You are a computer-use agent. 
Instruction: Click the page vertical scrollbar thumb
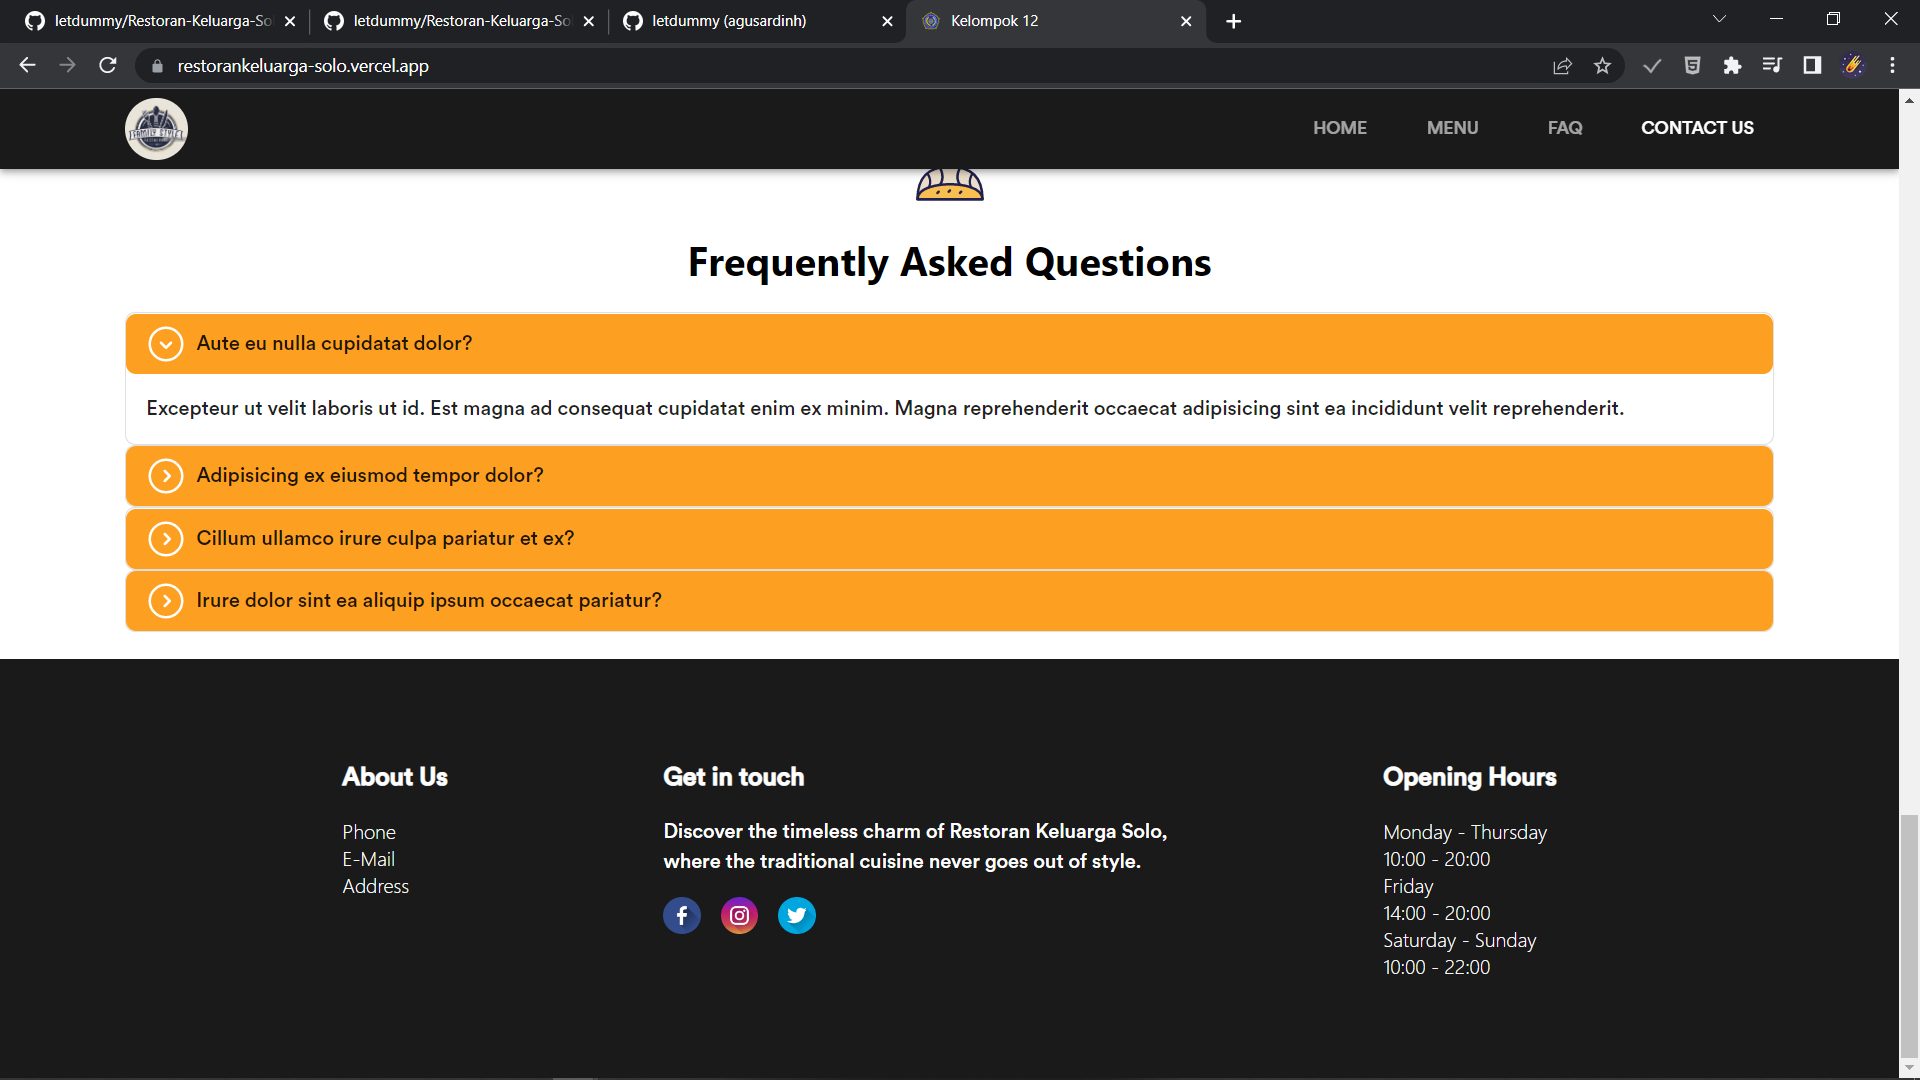click(1909, 935)
